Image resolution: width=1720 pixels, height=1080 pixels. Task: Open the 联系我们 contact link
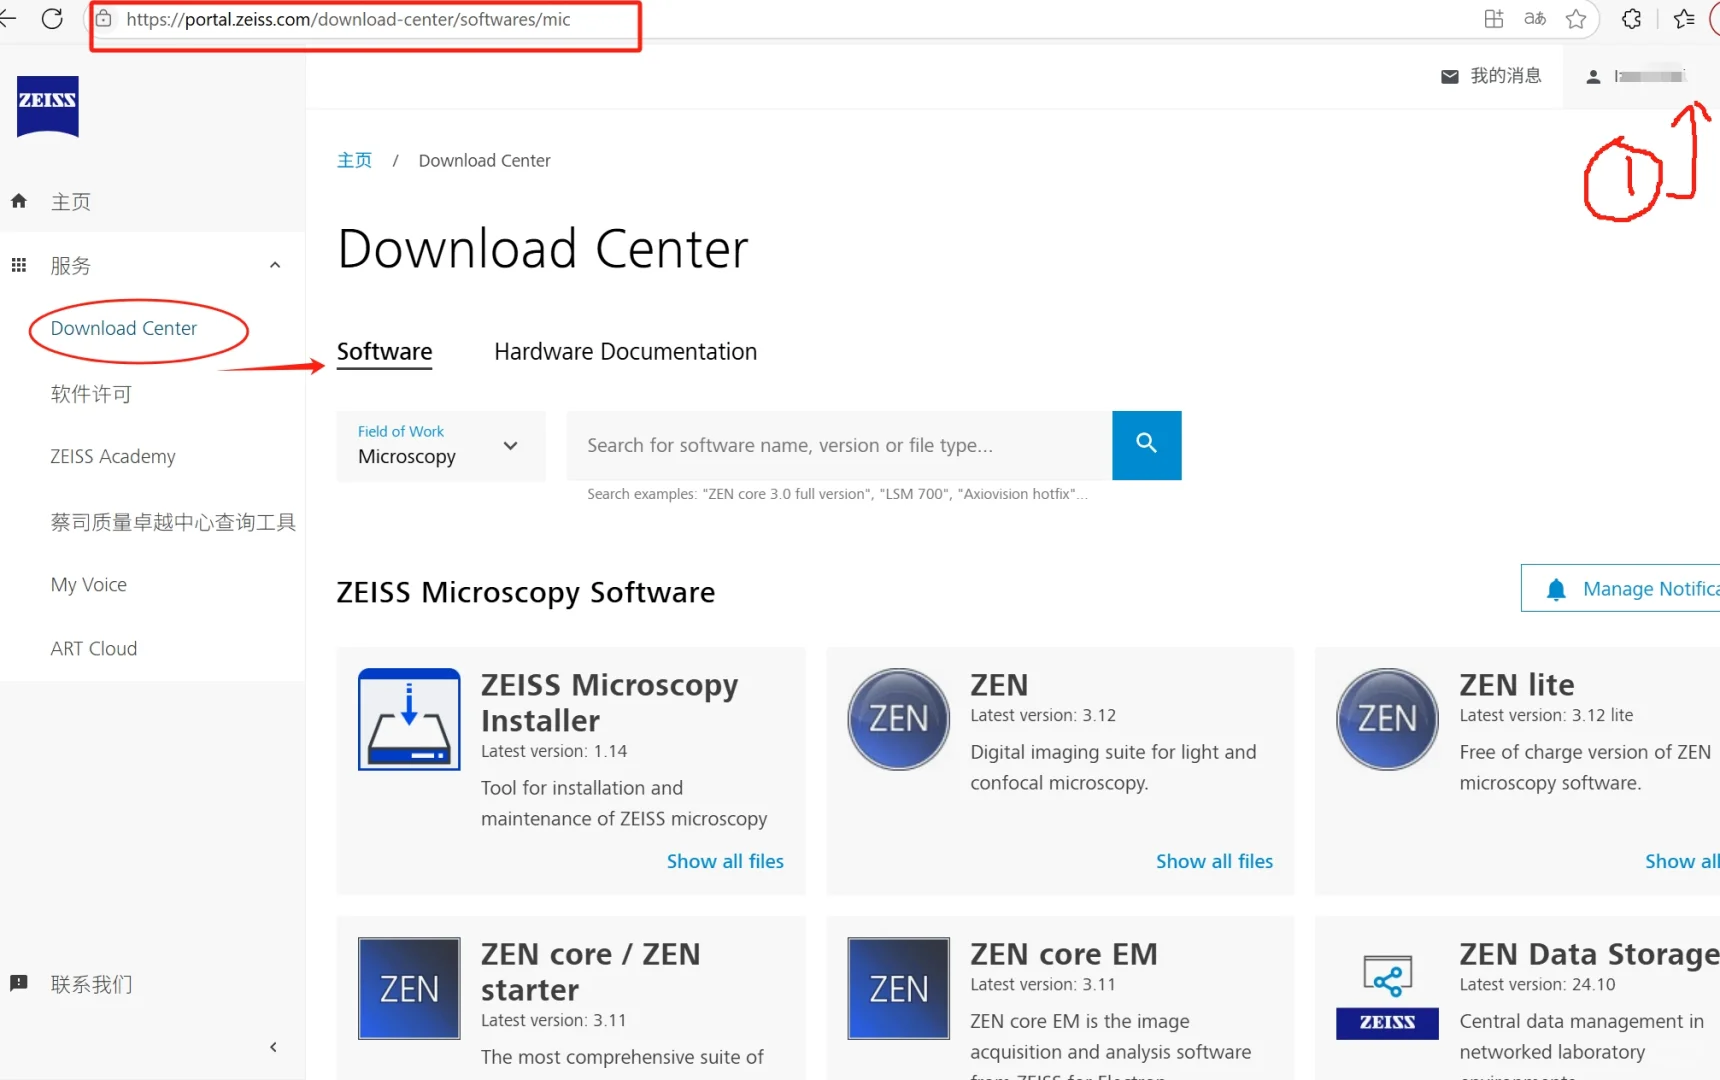(91, 984)
